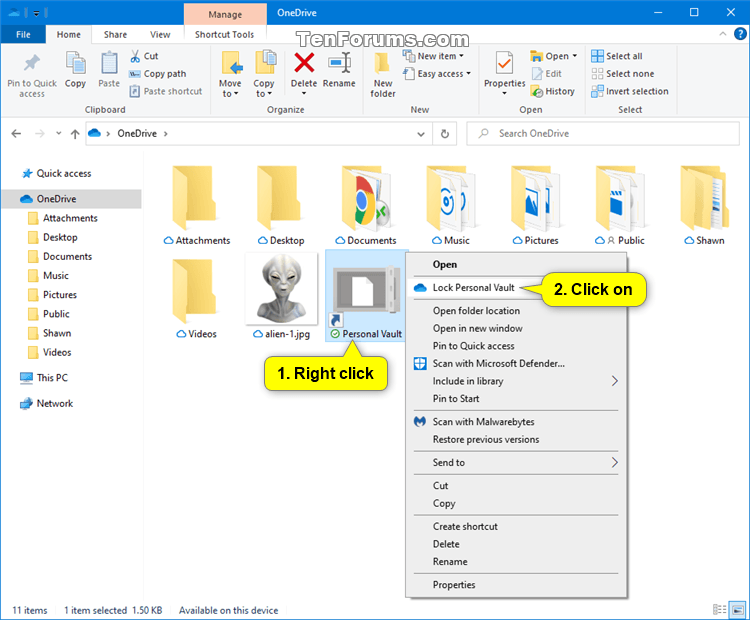The width and height of the screenshot is (750, 620).
Task: Choose Open folder location
Action: (x=476, y=311)
